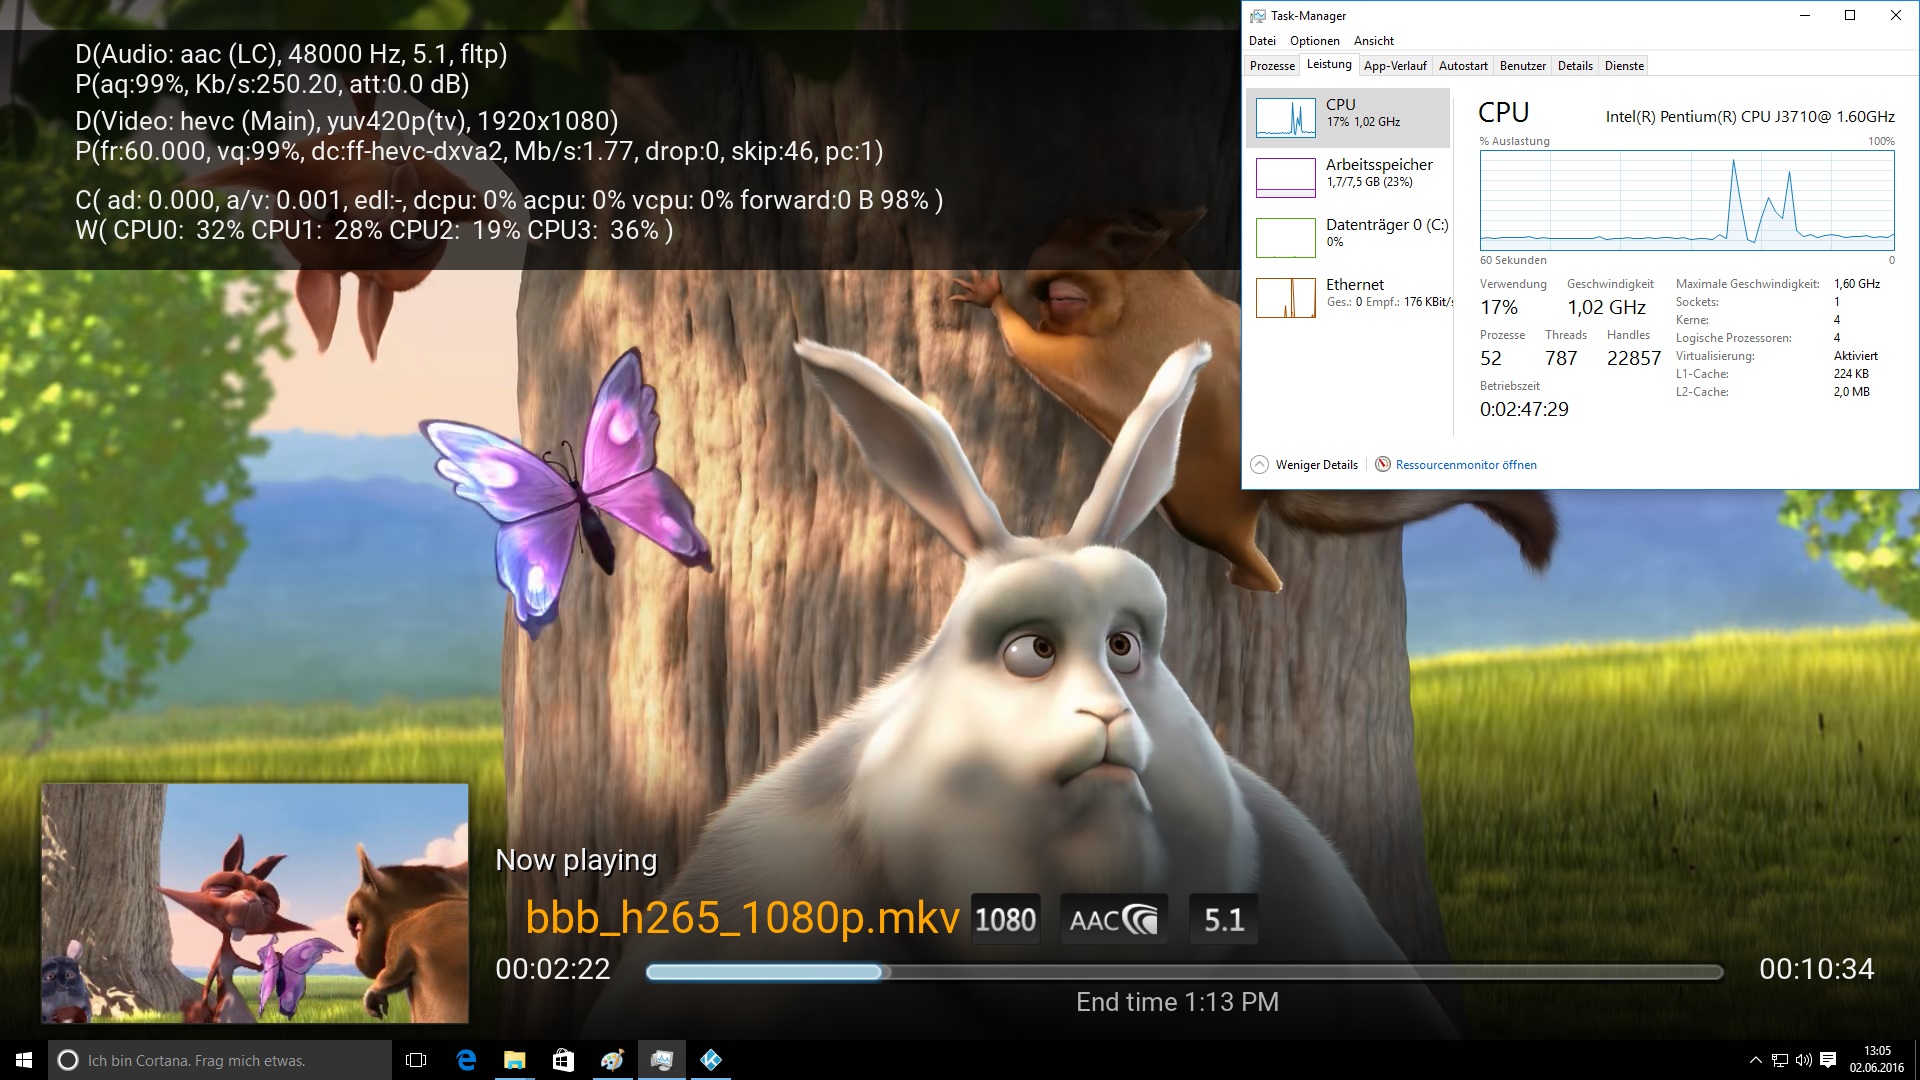The height and width of the screenshot is (1080, 1920).
Task: Open the Ansicht menu in Task-Manager
Action: (1373, 41)
